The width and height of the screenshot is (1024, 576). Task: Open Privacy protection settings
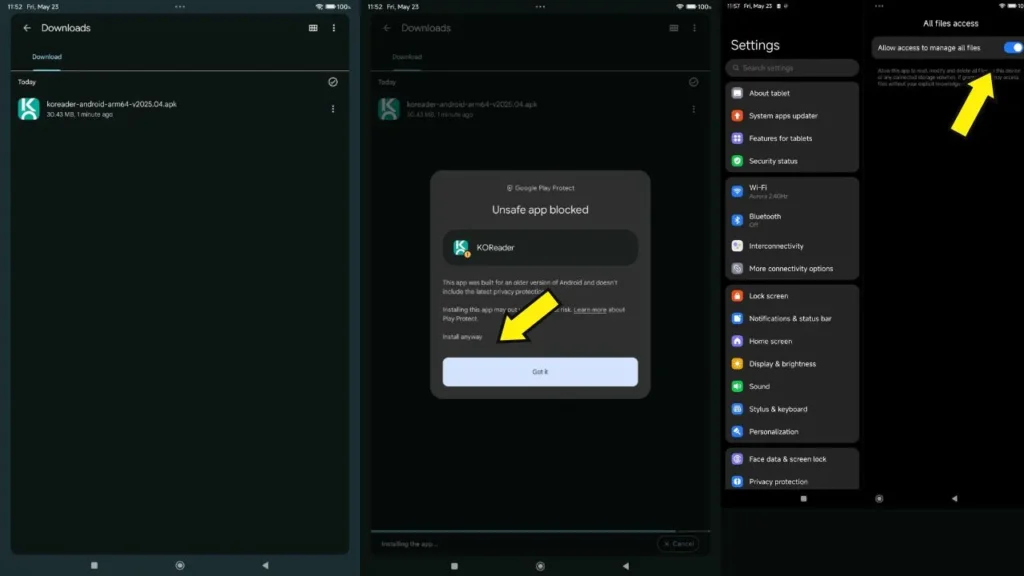pos(792,482)
